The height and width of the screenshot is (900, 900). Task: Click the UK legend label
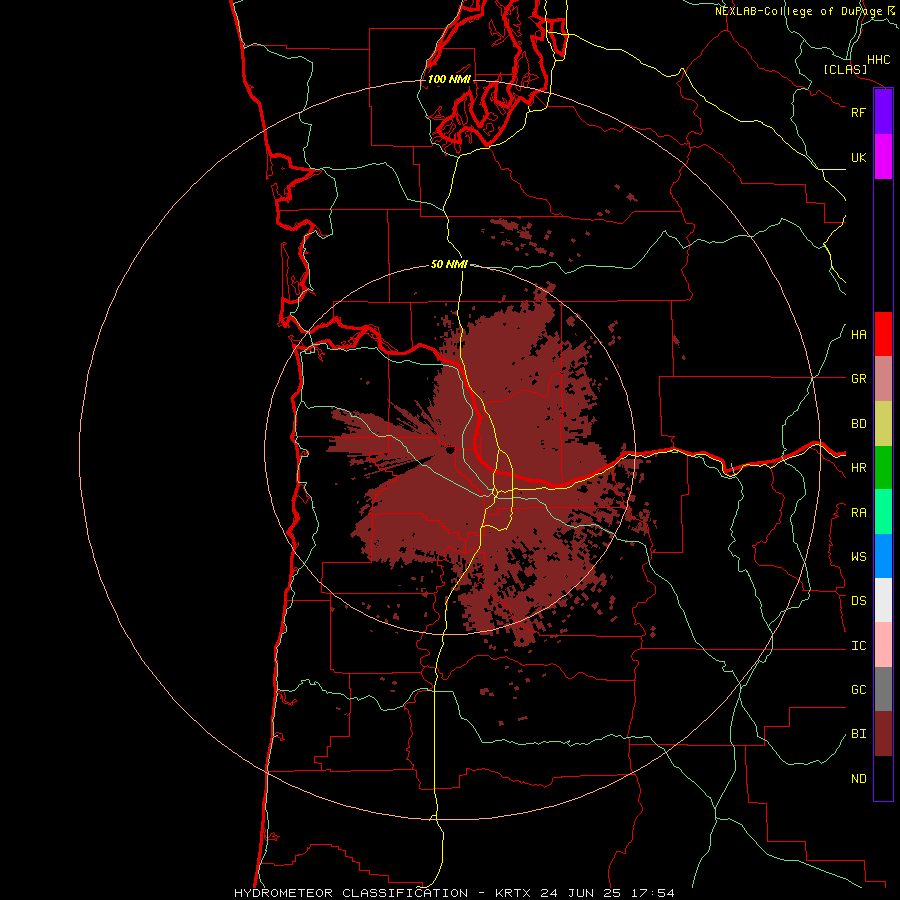[858, 157]
